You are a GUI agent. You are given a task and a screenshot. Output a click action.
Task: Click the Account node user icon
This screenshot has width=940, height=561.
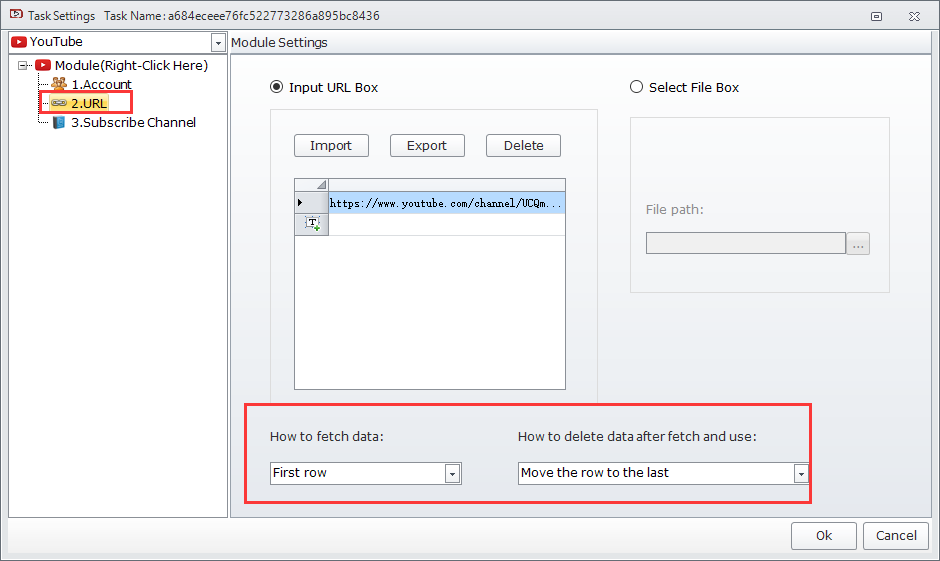[59, 85]
